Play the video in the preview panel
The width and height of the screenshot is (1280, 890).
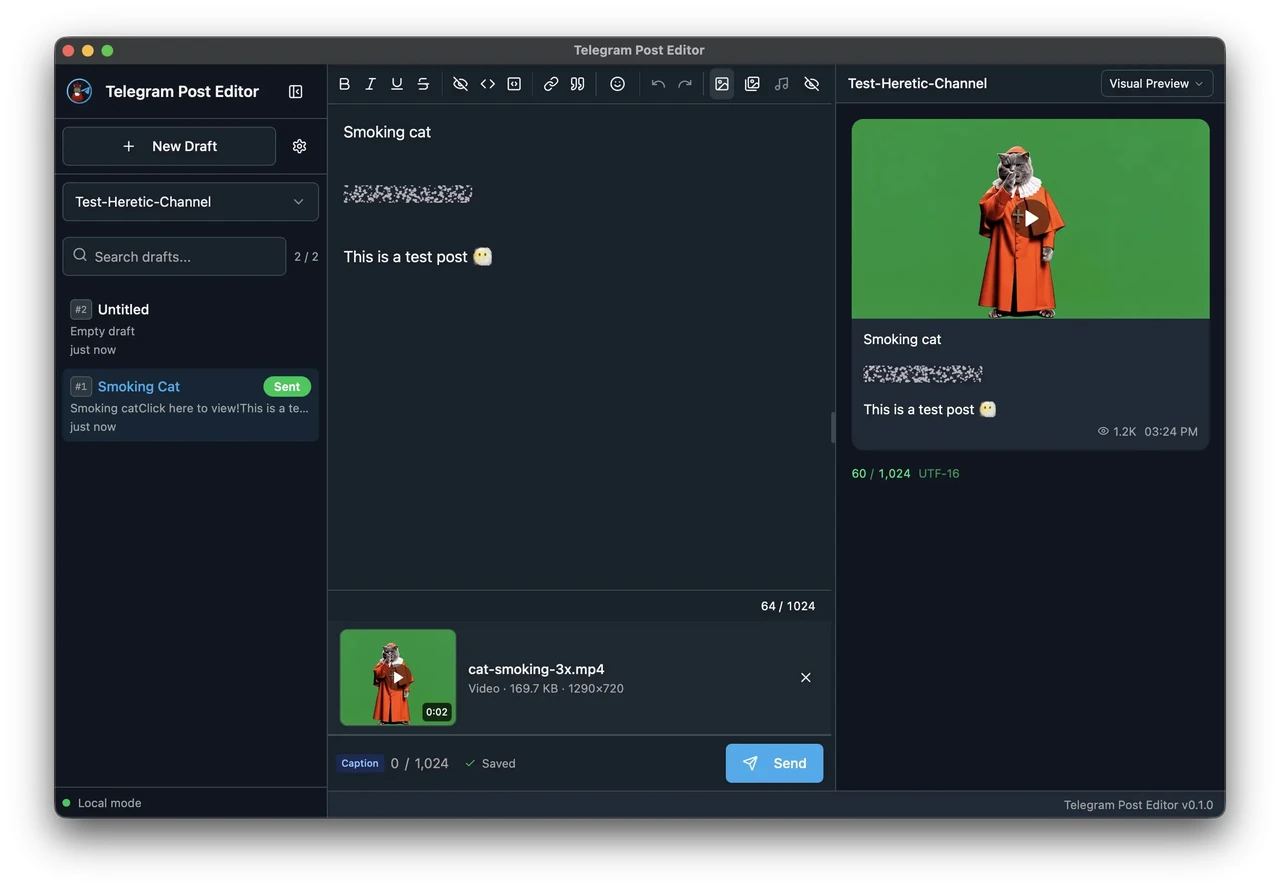(1031, 218)
